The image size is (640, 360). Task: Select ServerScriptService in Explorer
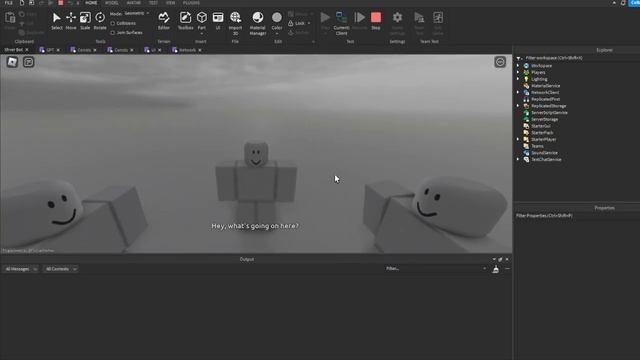click(x=549, y=112)
